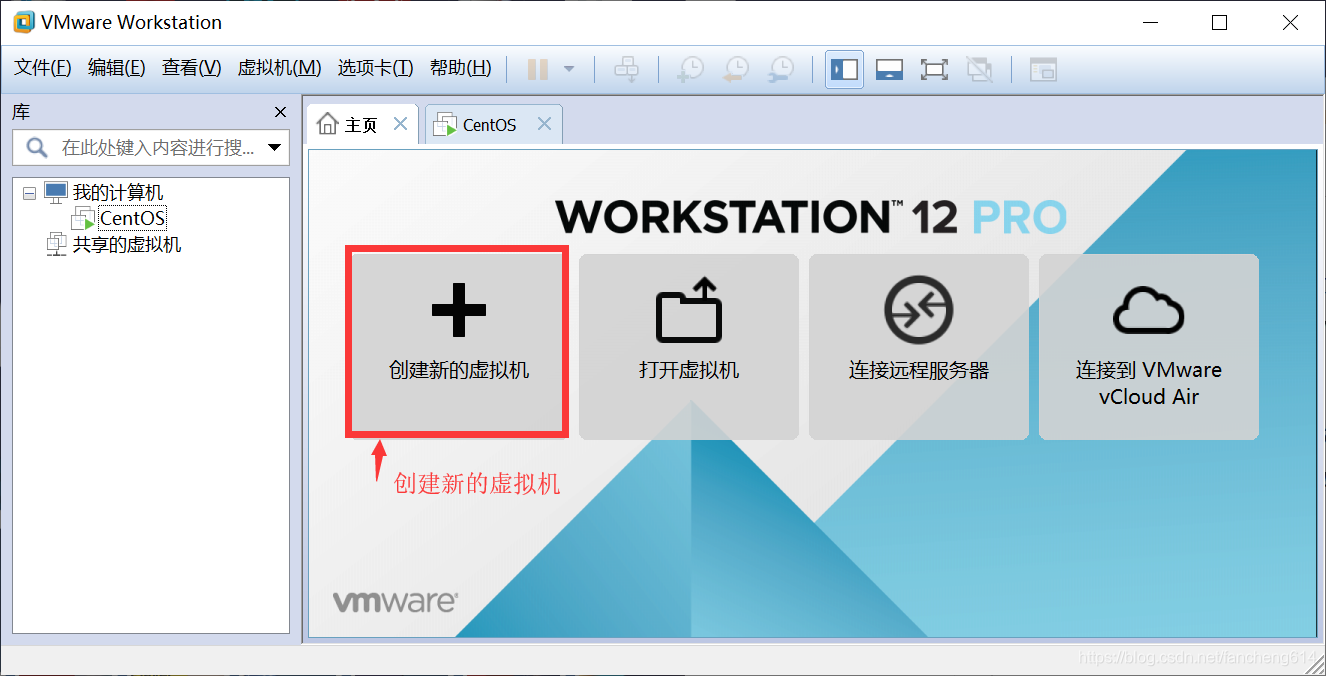Maximize the VMware Workstation window
Viewport: 1326px width, 676px height.
[1219, 22]
